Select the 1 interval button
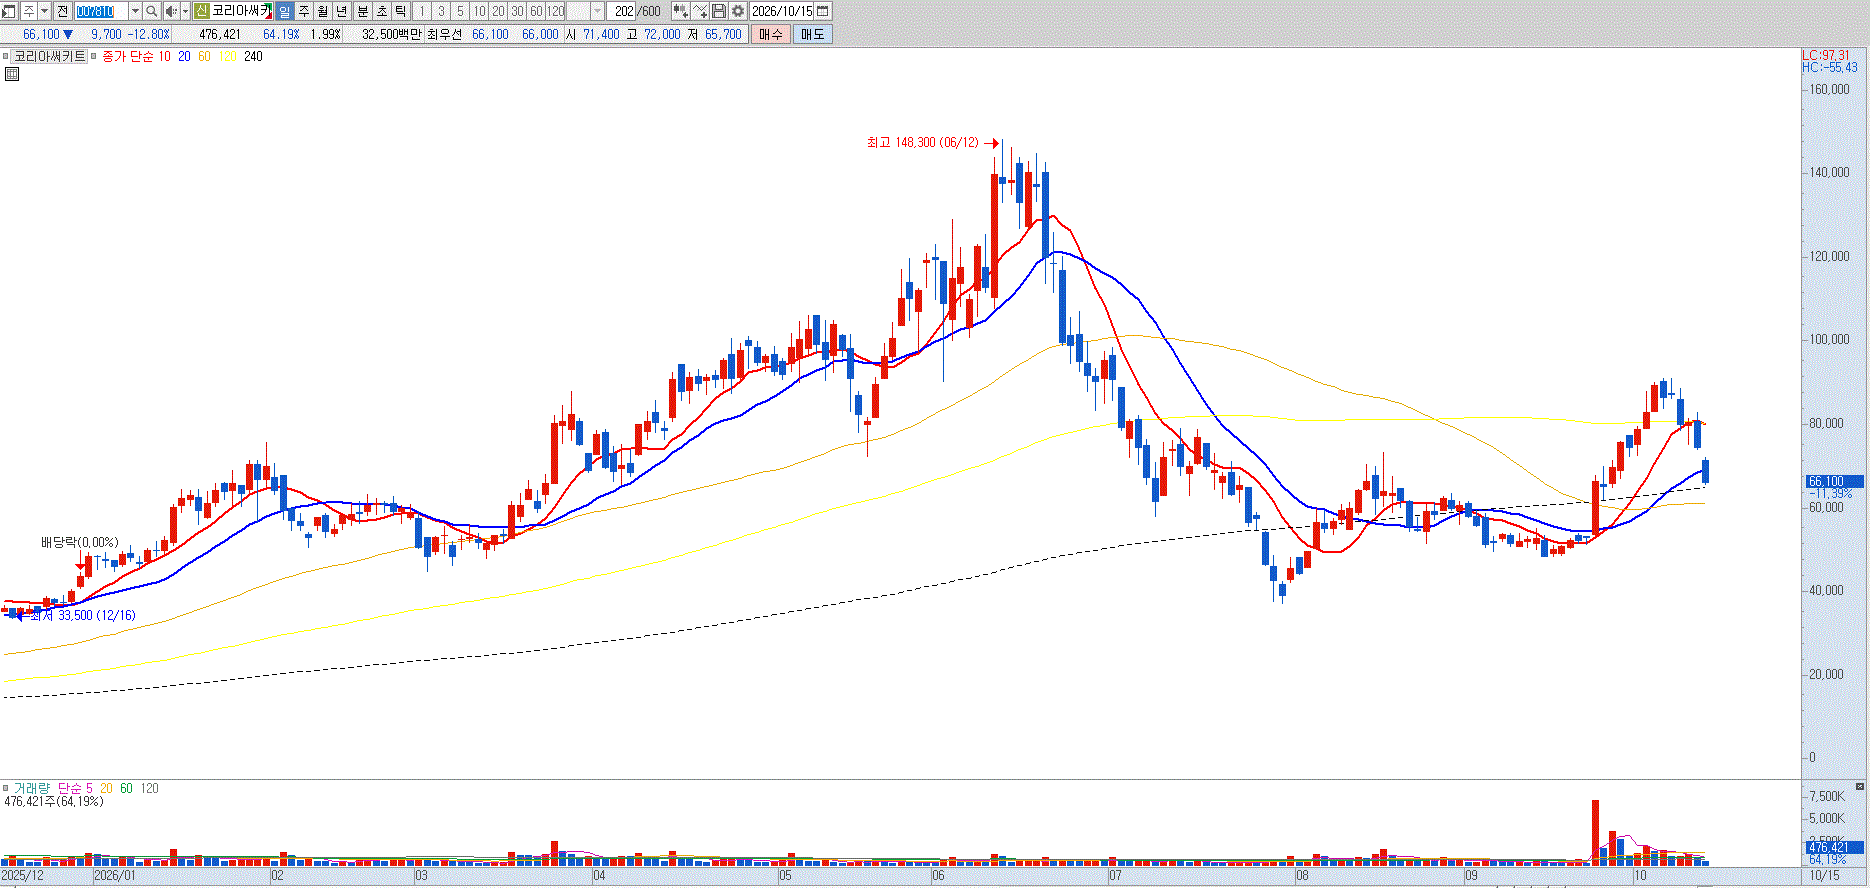Viewport: 1870px width, 888px height. [422, 11]
